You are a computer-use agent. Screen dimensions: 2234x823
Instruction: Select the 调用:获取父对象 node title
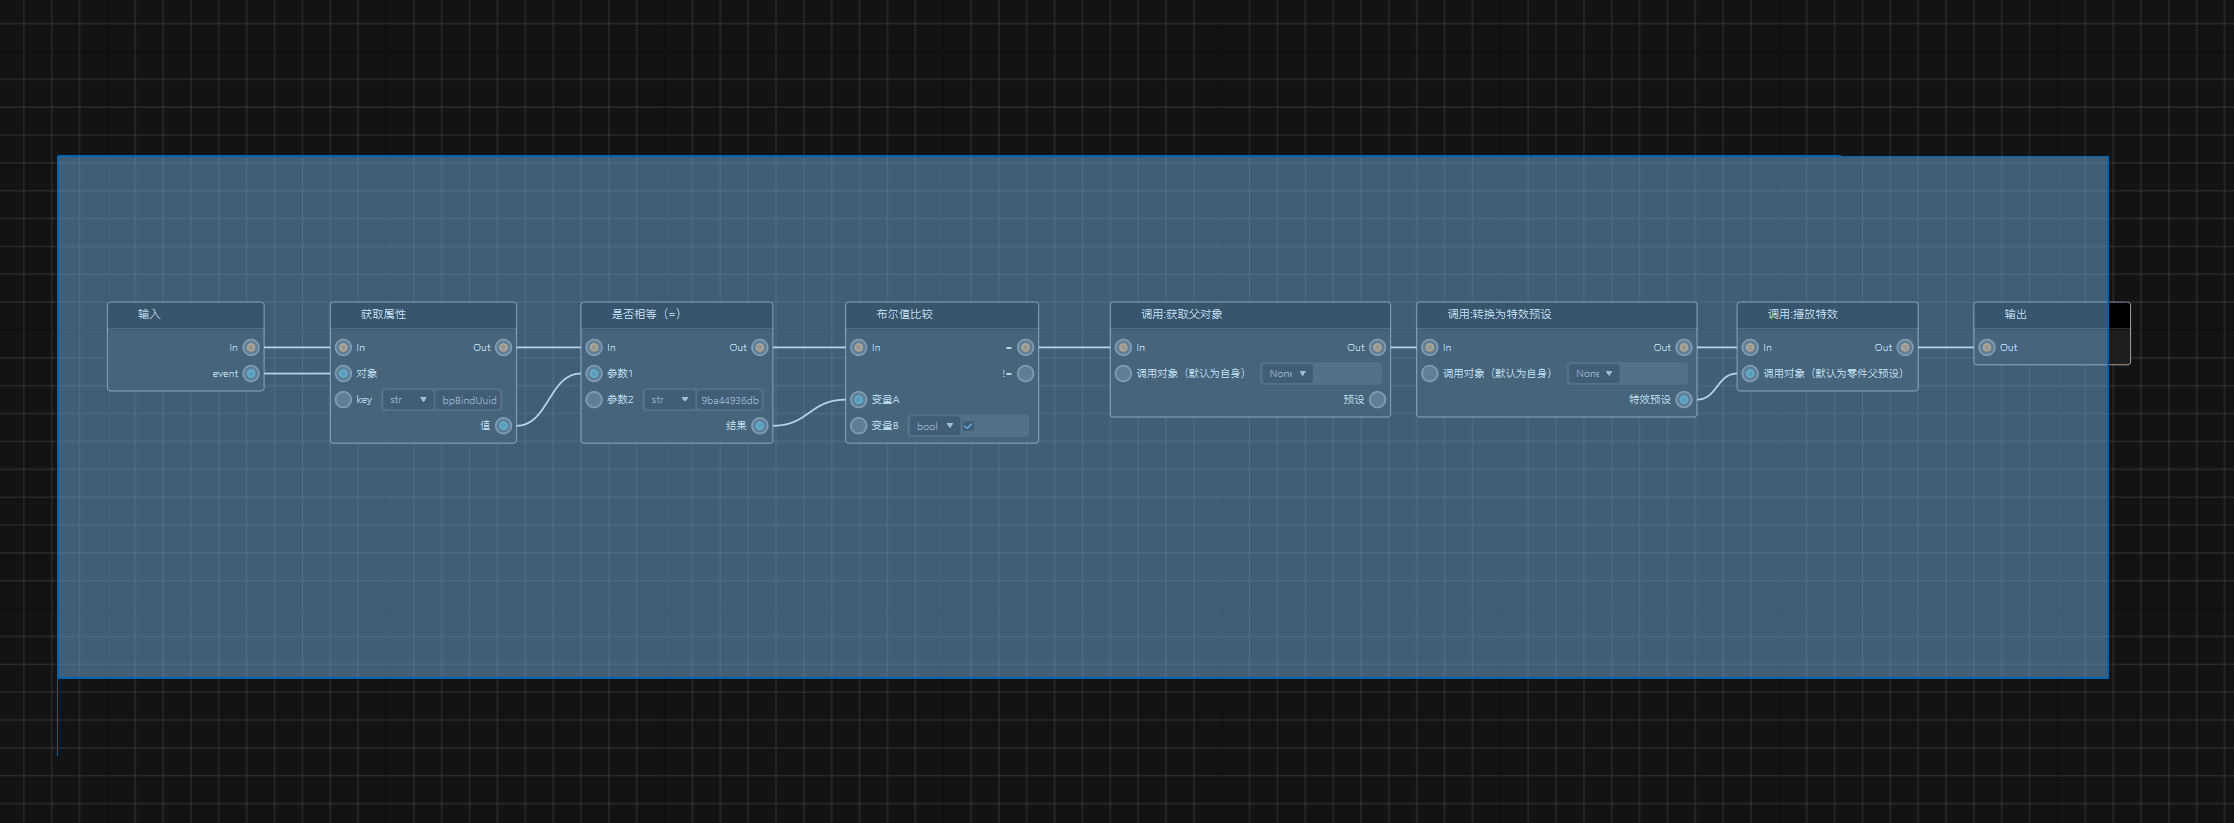1181,314
